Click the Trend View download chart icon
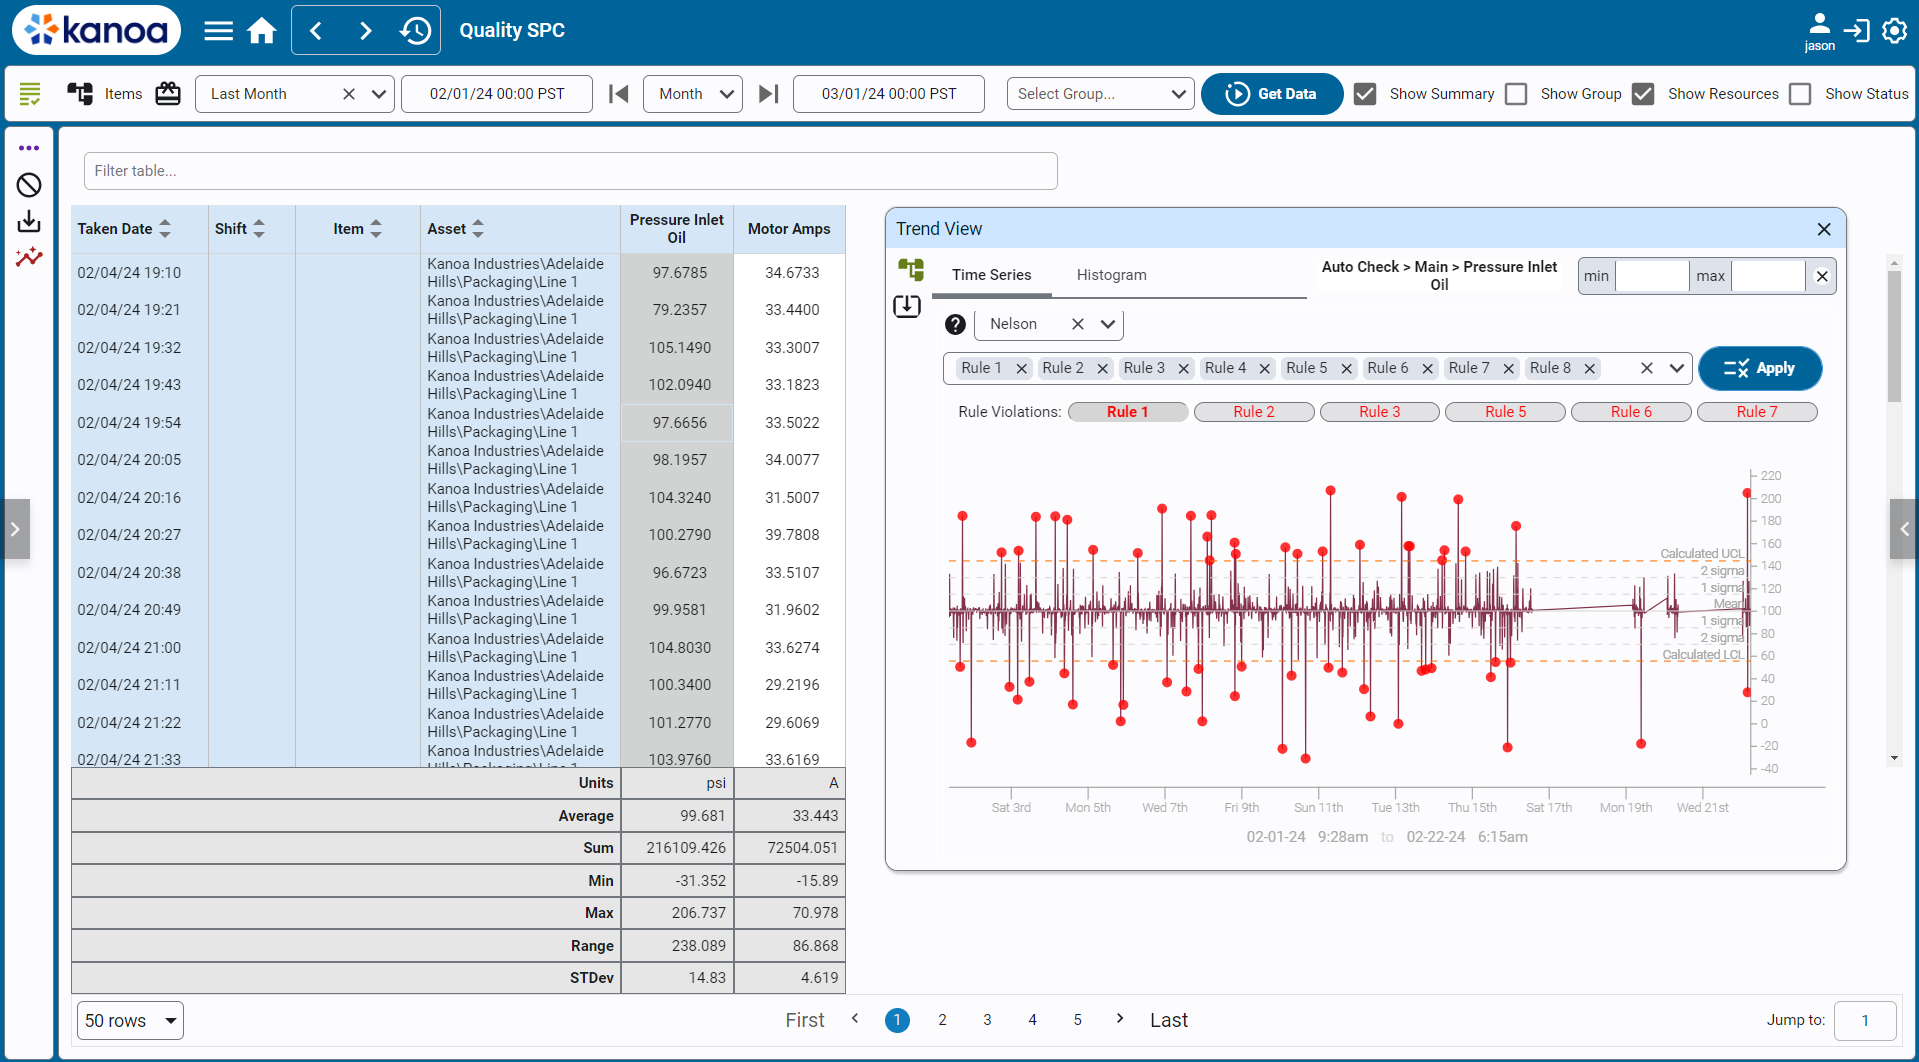The height and width of the screenshot is (1062, 1919). 907,306
